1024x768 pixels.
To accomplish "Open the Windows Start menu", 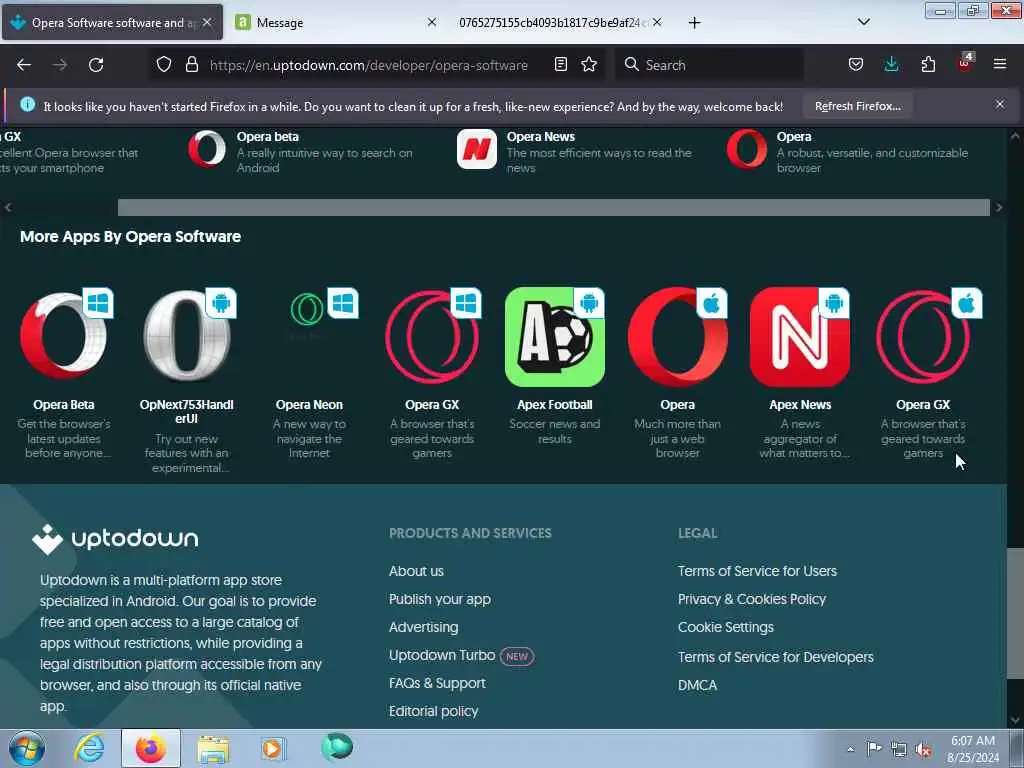I will (27, 748).
